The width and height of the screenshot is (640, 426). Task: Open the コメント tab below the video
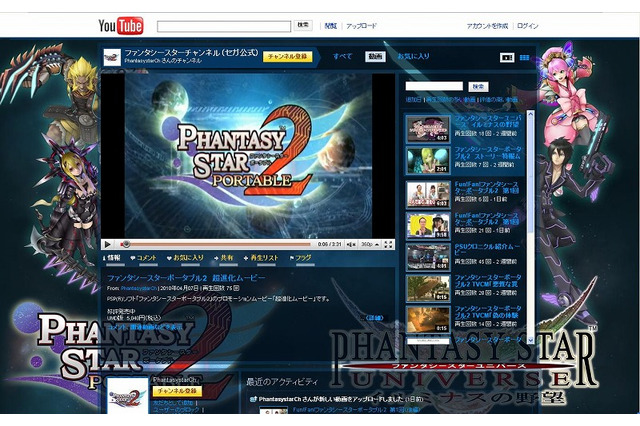(x=144, y=258)
